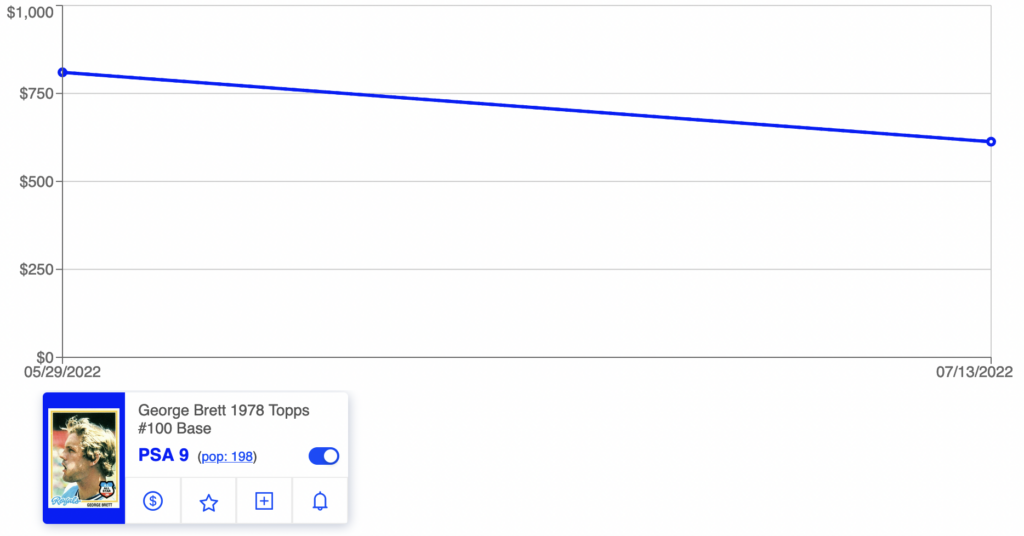
Task: Add card using the plus square icon
Action: pyautogui.click(x=264, y=501)
